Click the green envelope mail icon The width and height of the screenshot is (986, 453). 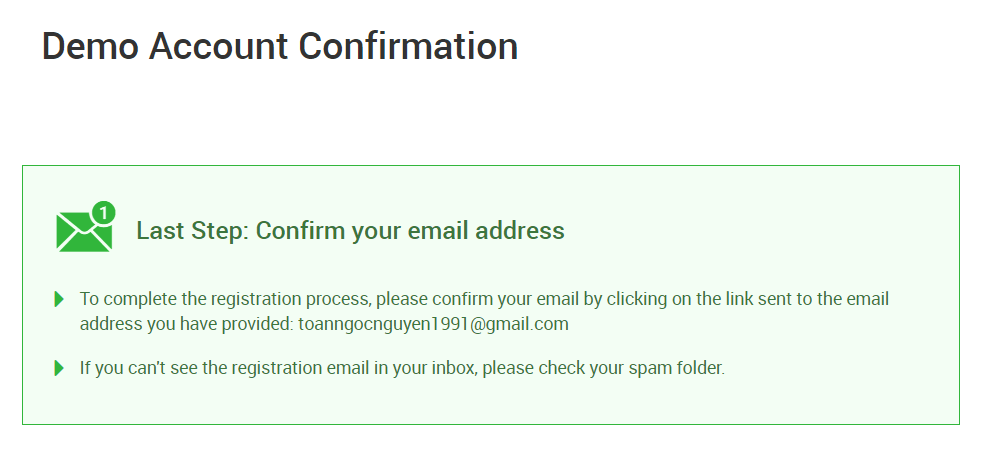click(x=82, y=232)
